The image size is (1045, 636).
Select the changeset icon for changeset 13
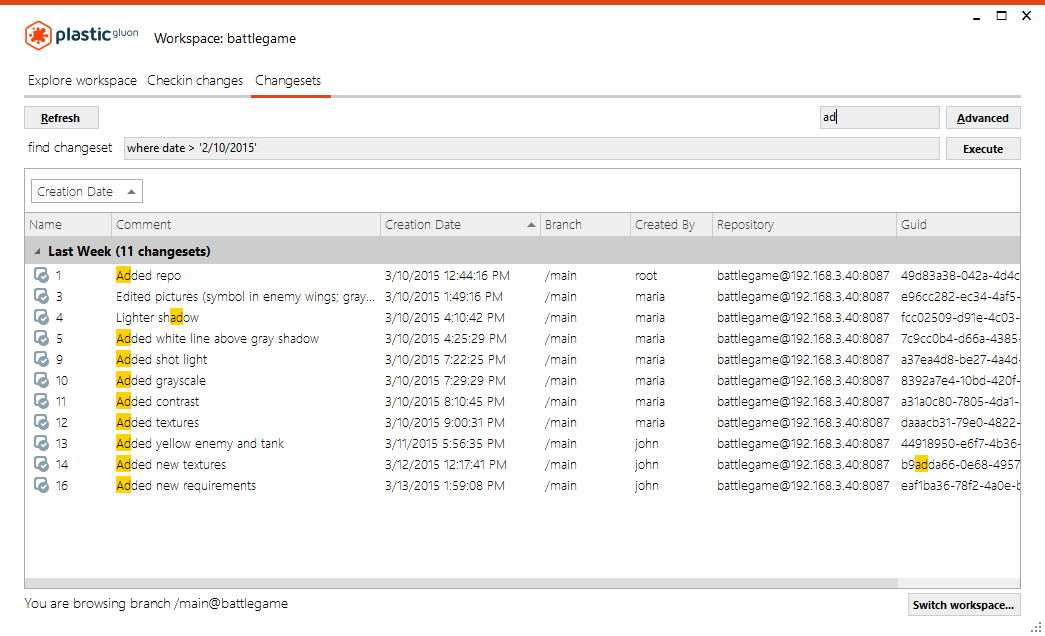[41, 443]
